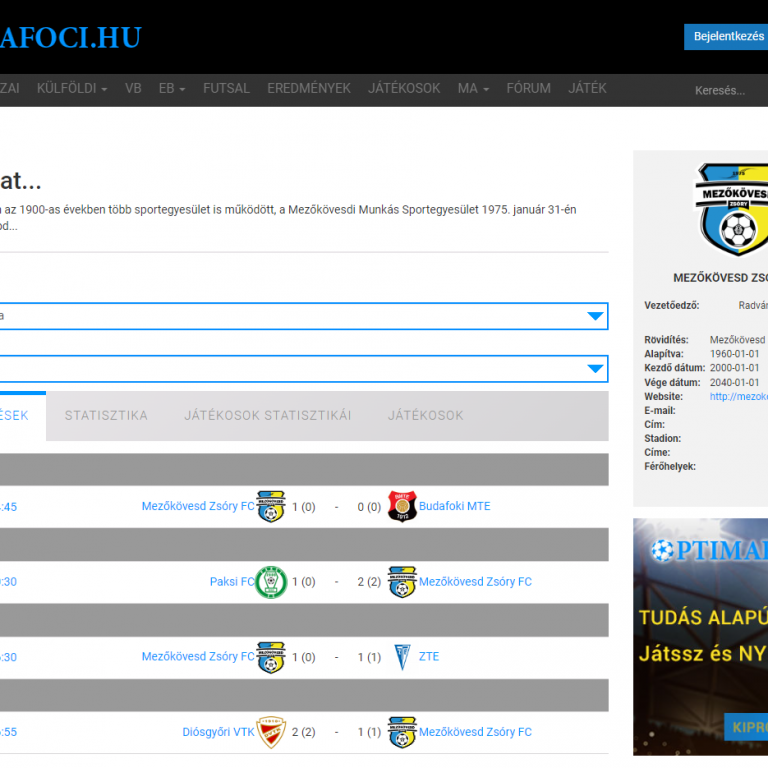
Task: Click Mezőkövesd crest in the Budafoki match row
Action: click(x=271, y=506)
